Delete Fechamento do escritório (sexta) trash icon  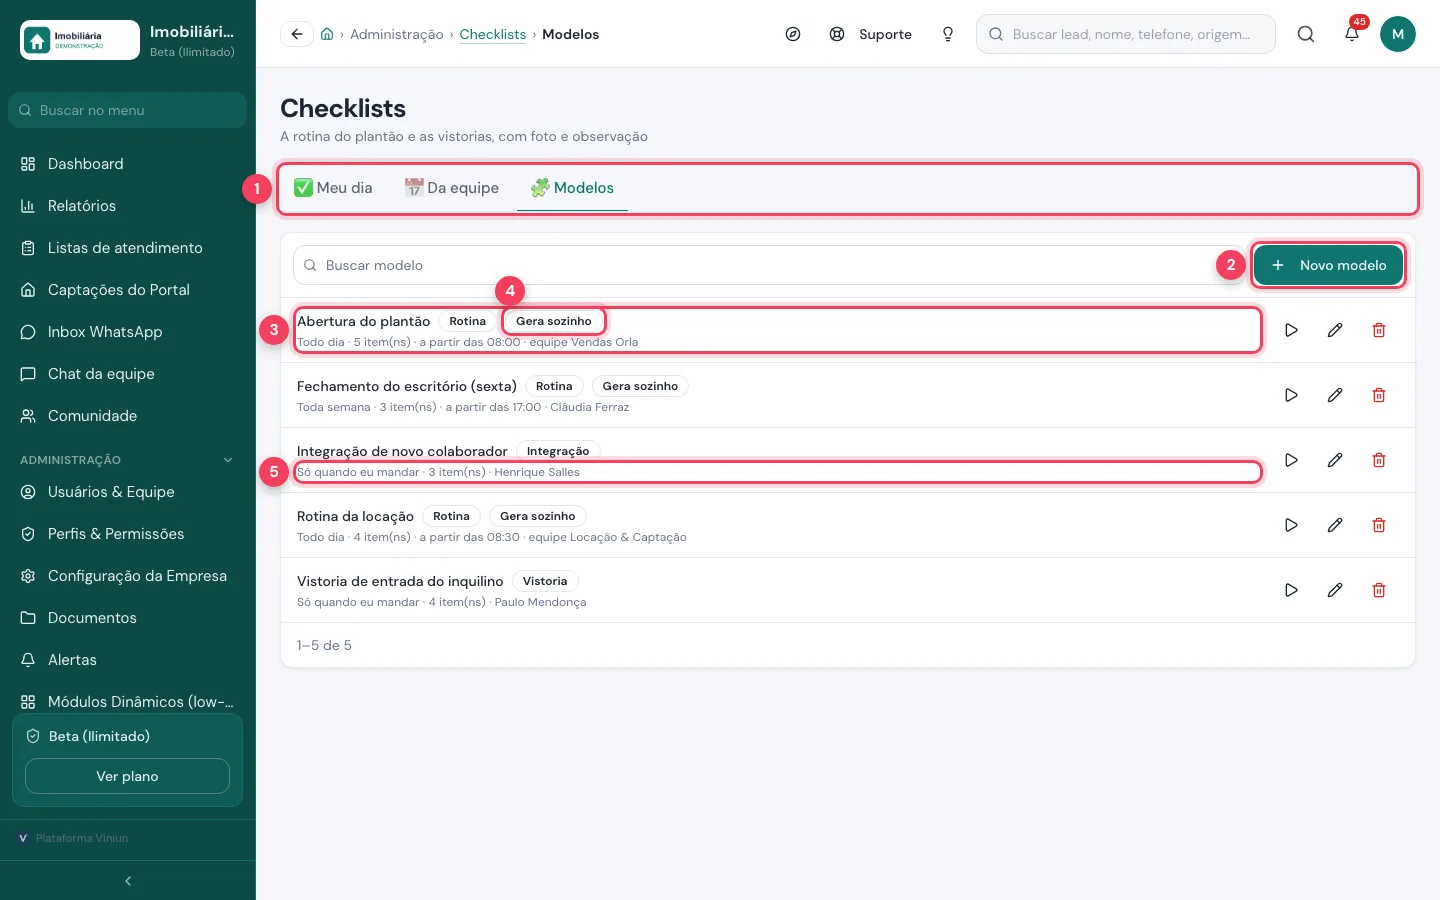(1379, 395)
